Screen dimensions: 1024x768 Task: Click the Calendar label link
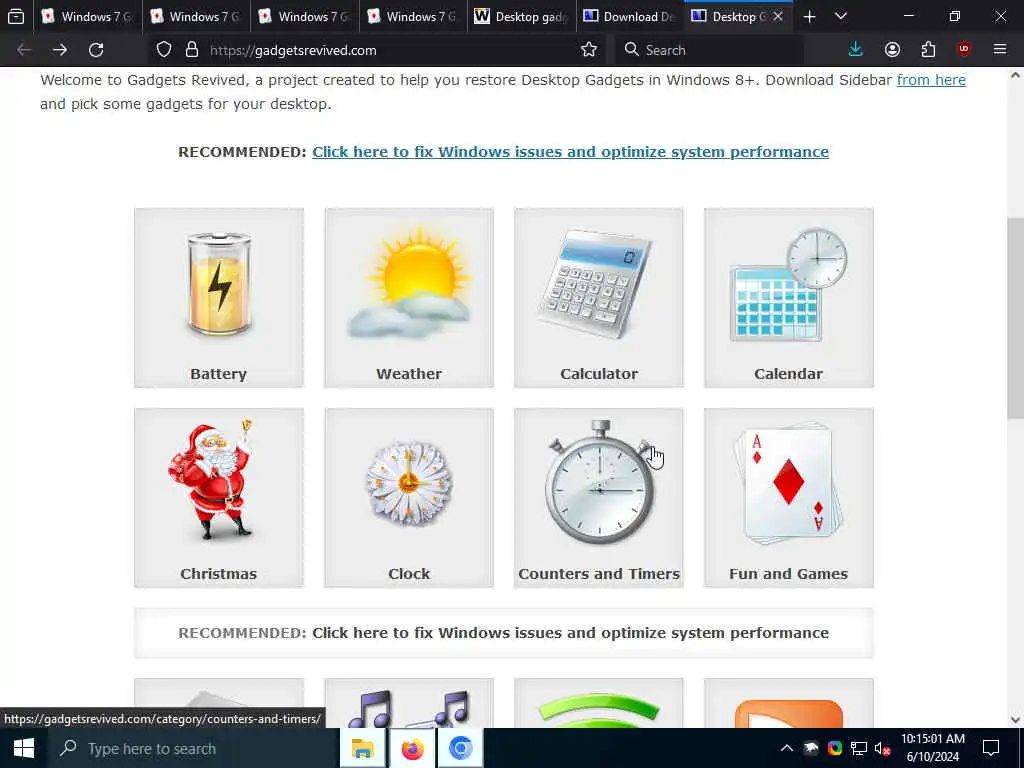788,374
